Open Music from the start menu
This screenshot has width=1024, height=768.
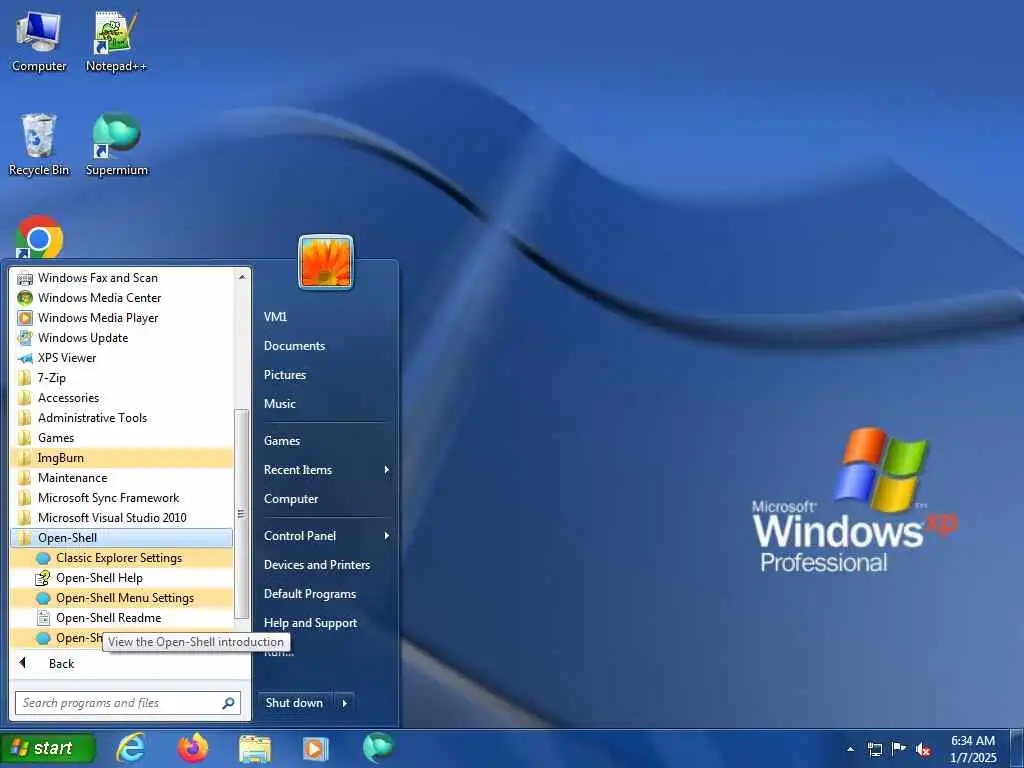click(280, 404)
